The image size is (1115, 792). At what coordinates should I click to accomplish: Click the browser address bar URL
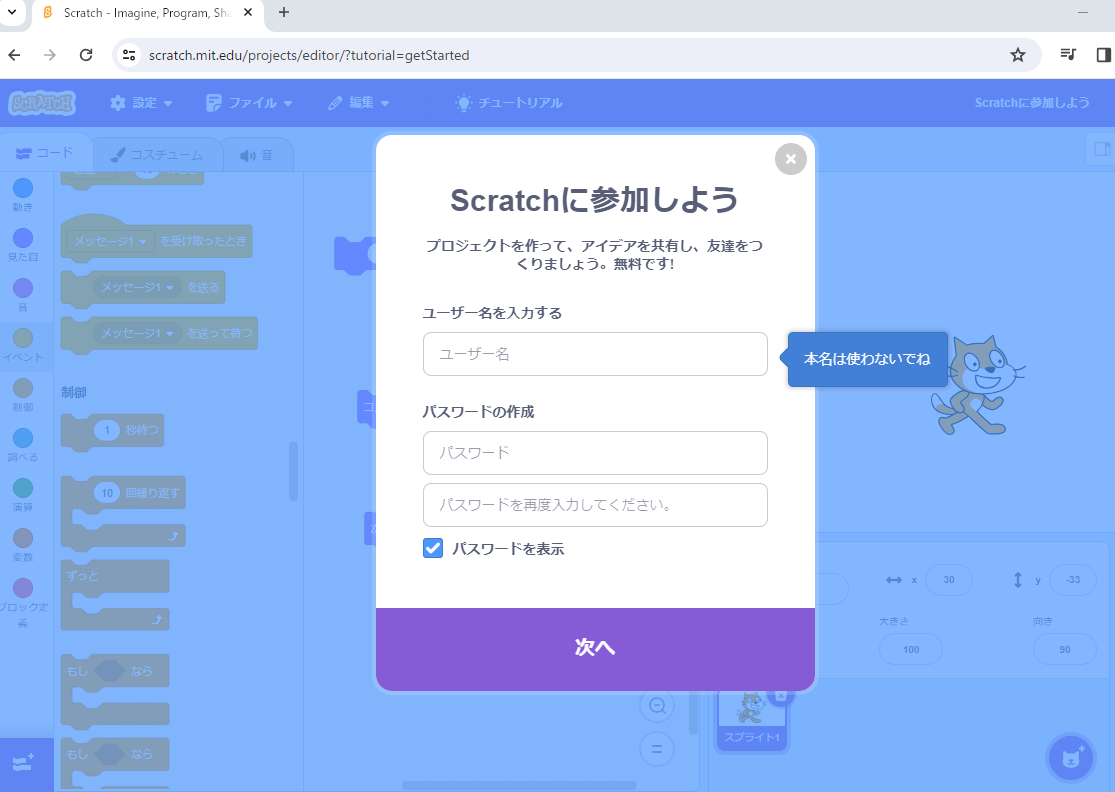309,55
